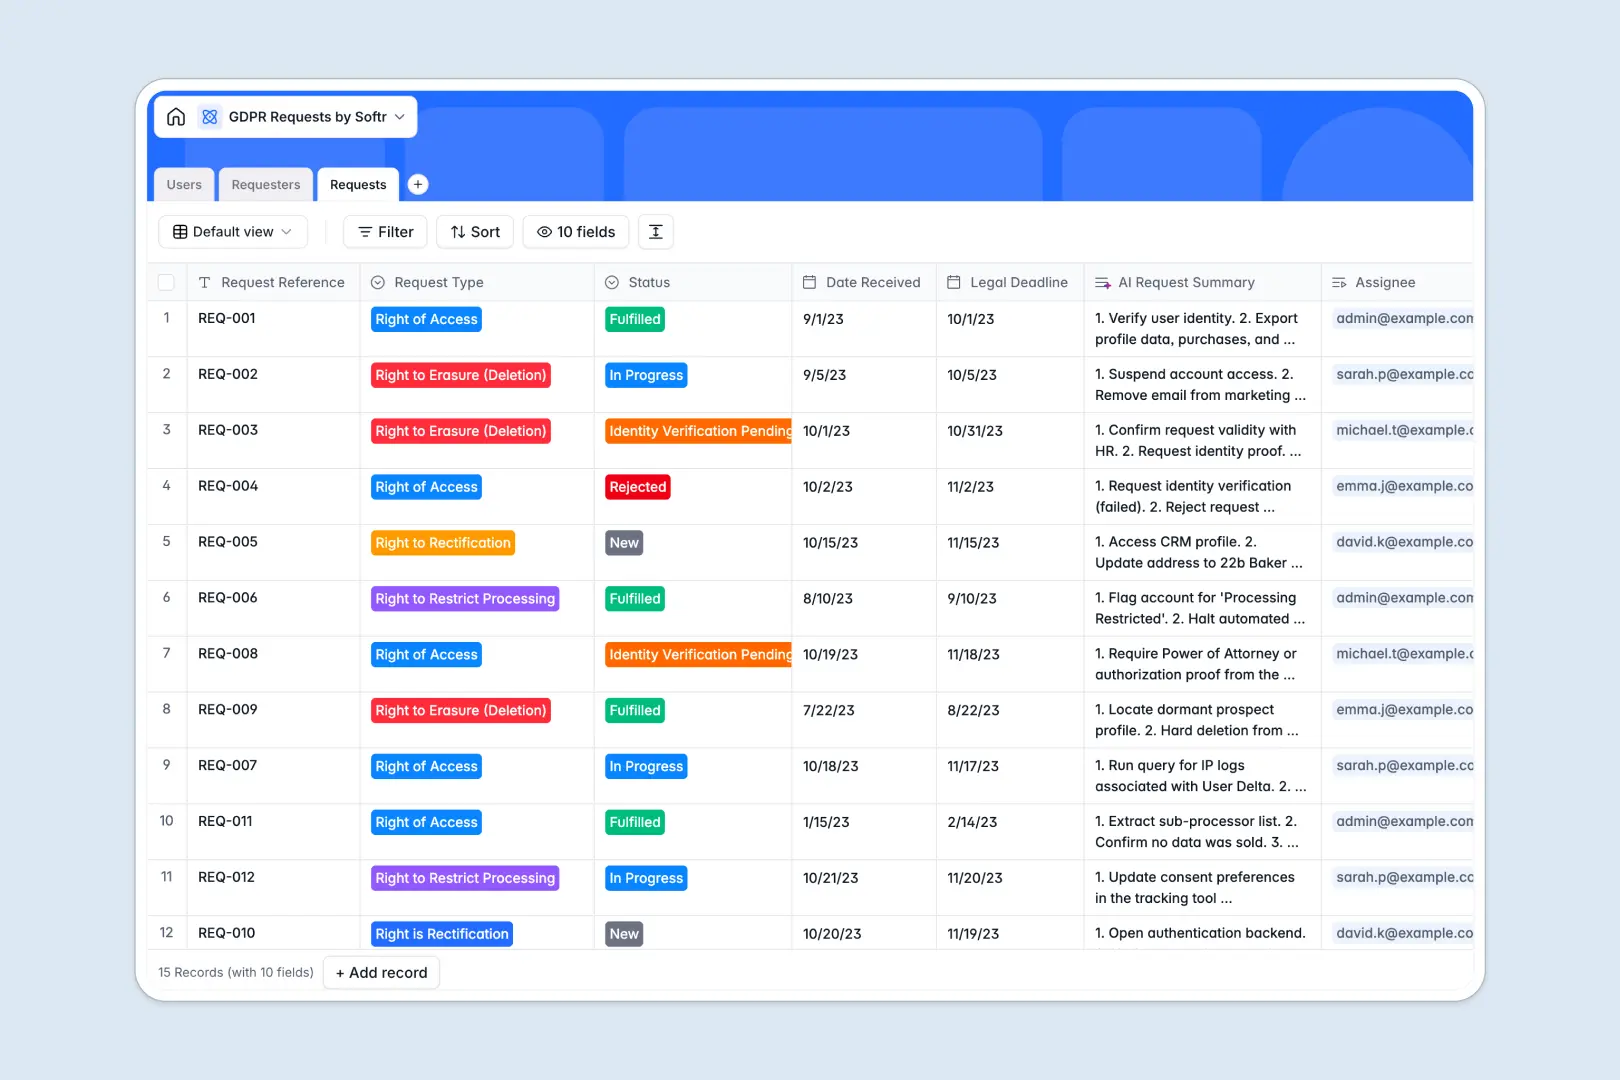The image size is (1620, 1080).
Task: Click the grid icon inside Default view button
Action: 179,231
